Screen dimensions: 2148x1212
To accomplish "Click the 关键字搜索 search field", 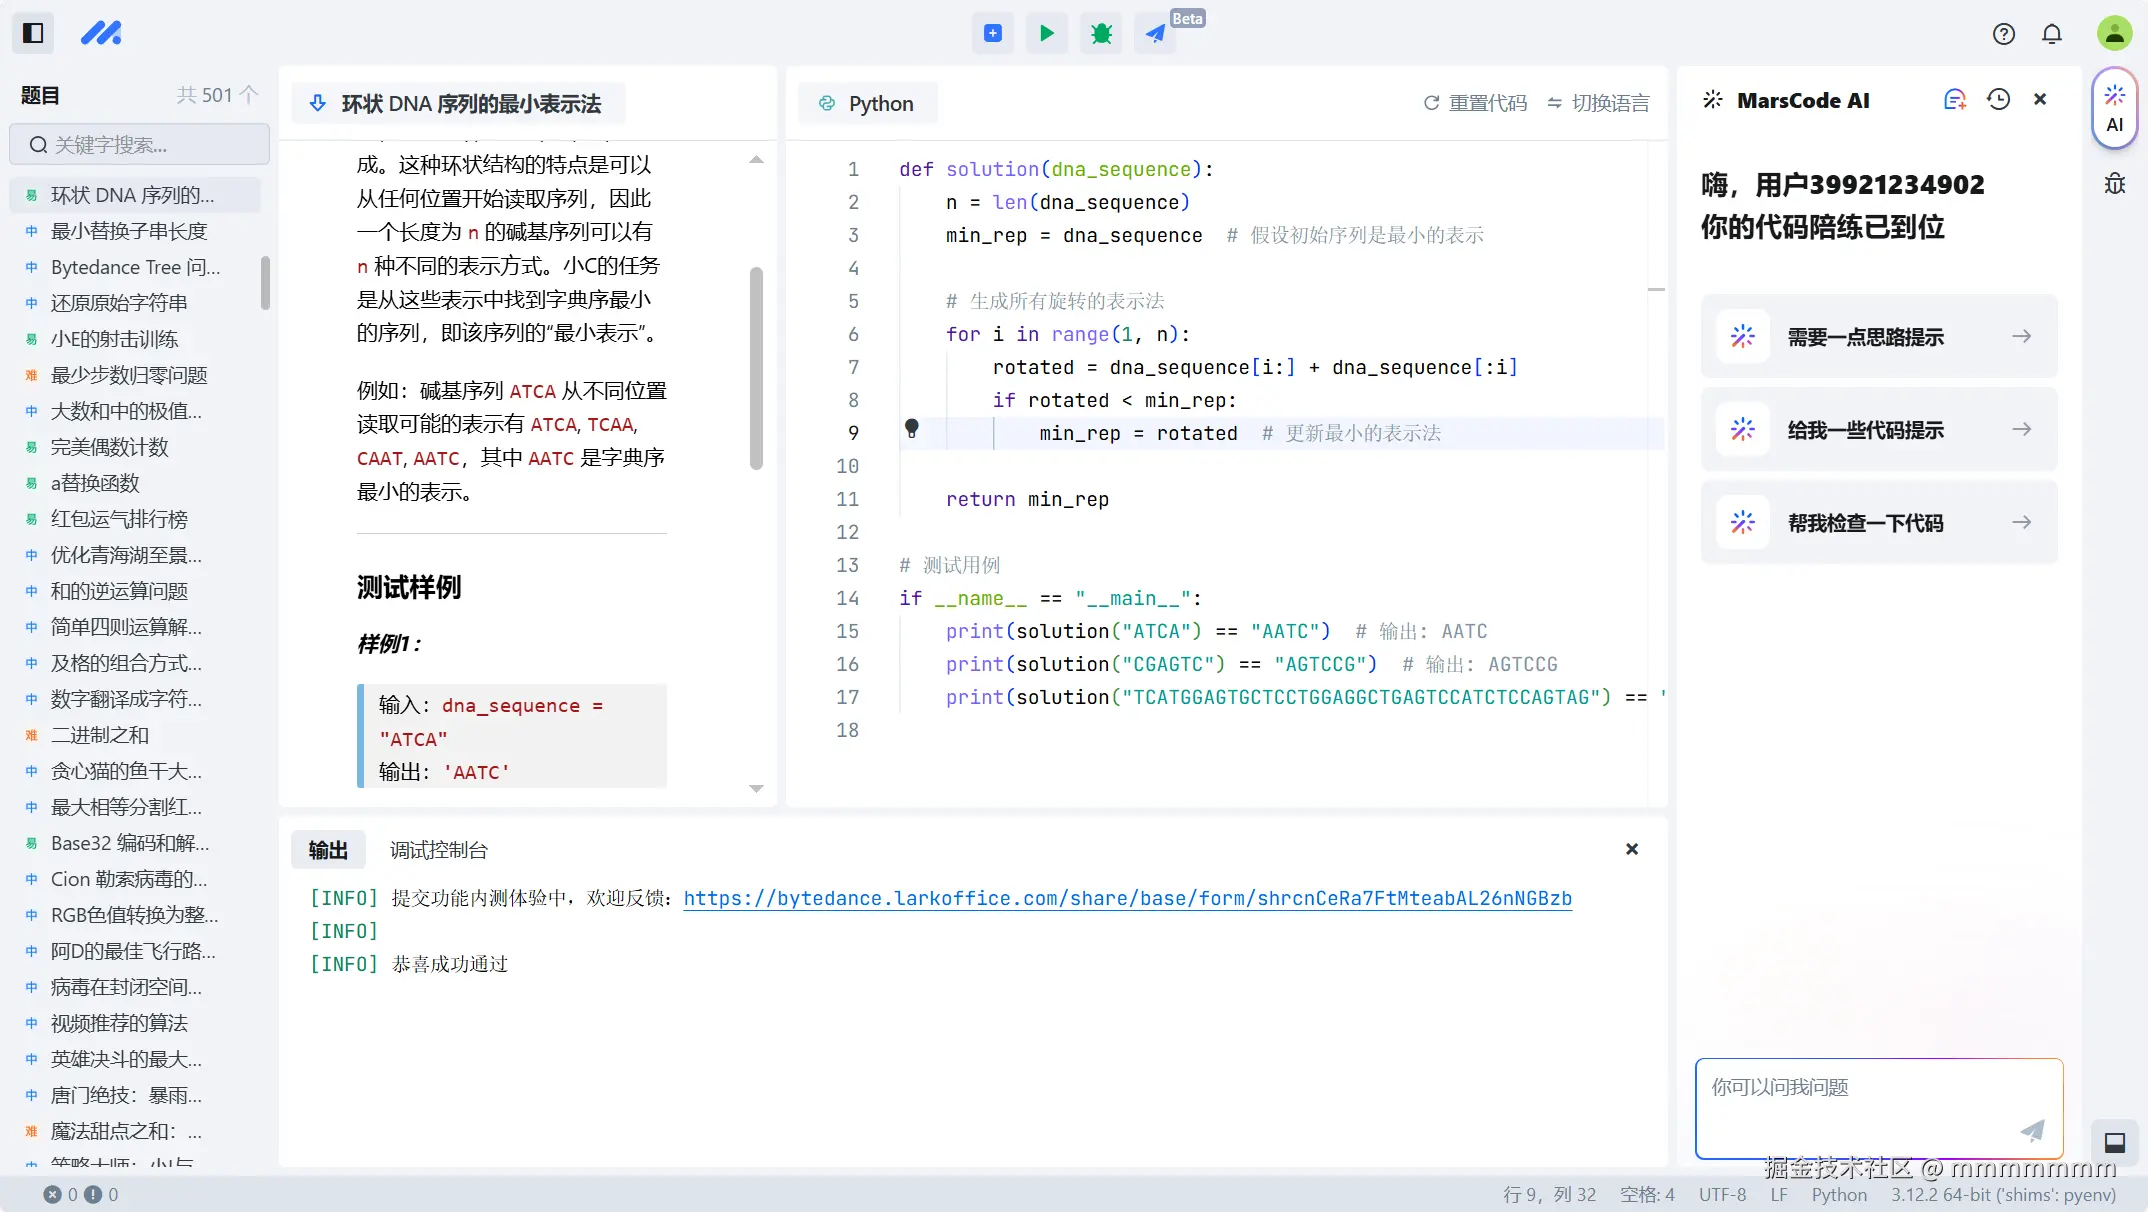I will pyautogui.click(x=139, y=144).
